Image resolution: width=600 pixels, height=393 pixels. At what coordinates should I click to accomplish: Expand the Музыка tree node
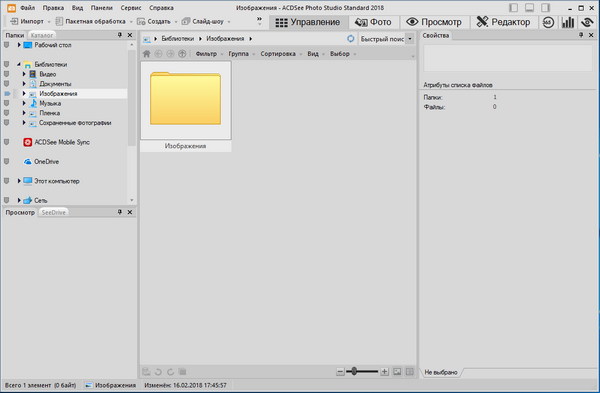(24, 103)
